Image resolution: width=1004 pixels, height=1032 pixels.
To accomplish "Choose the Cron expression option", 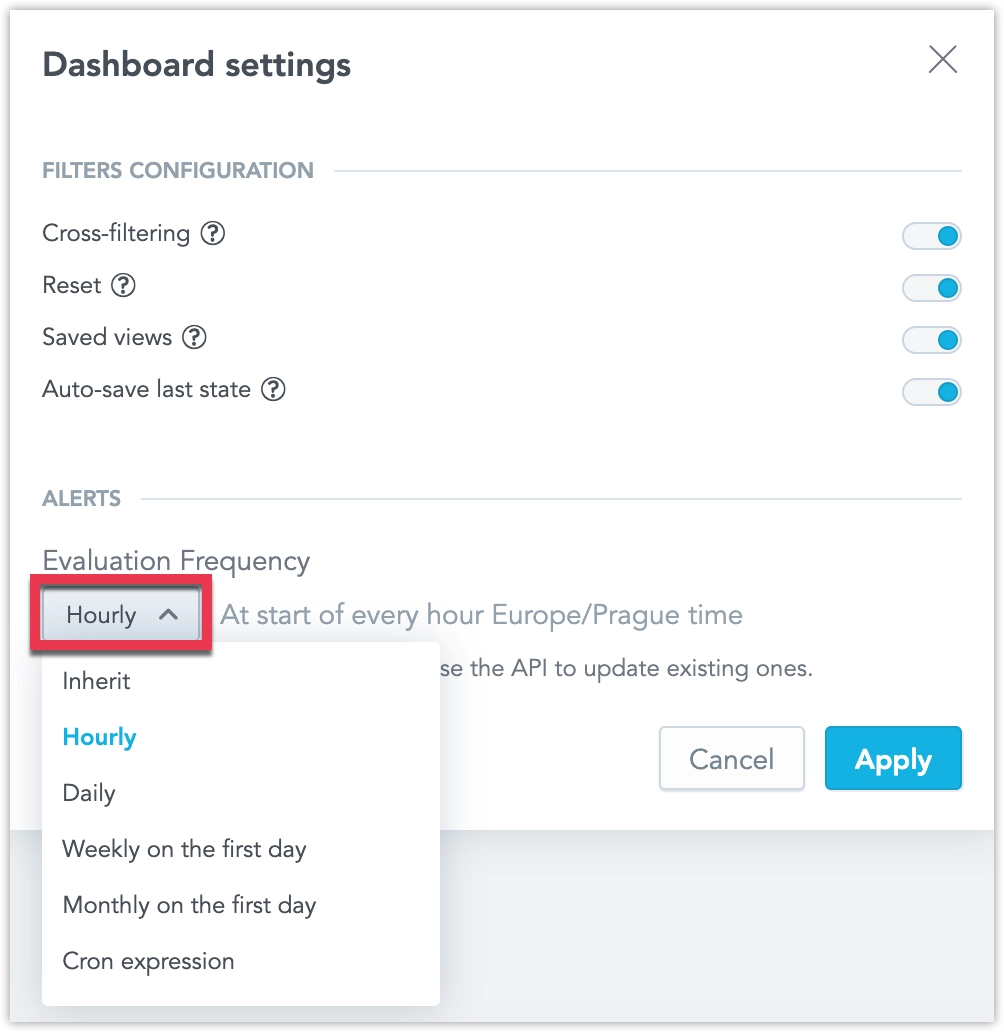I will 148,961.
